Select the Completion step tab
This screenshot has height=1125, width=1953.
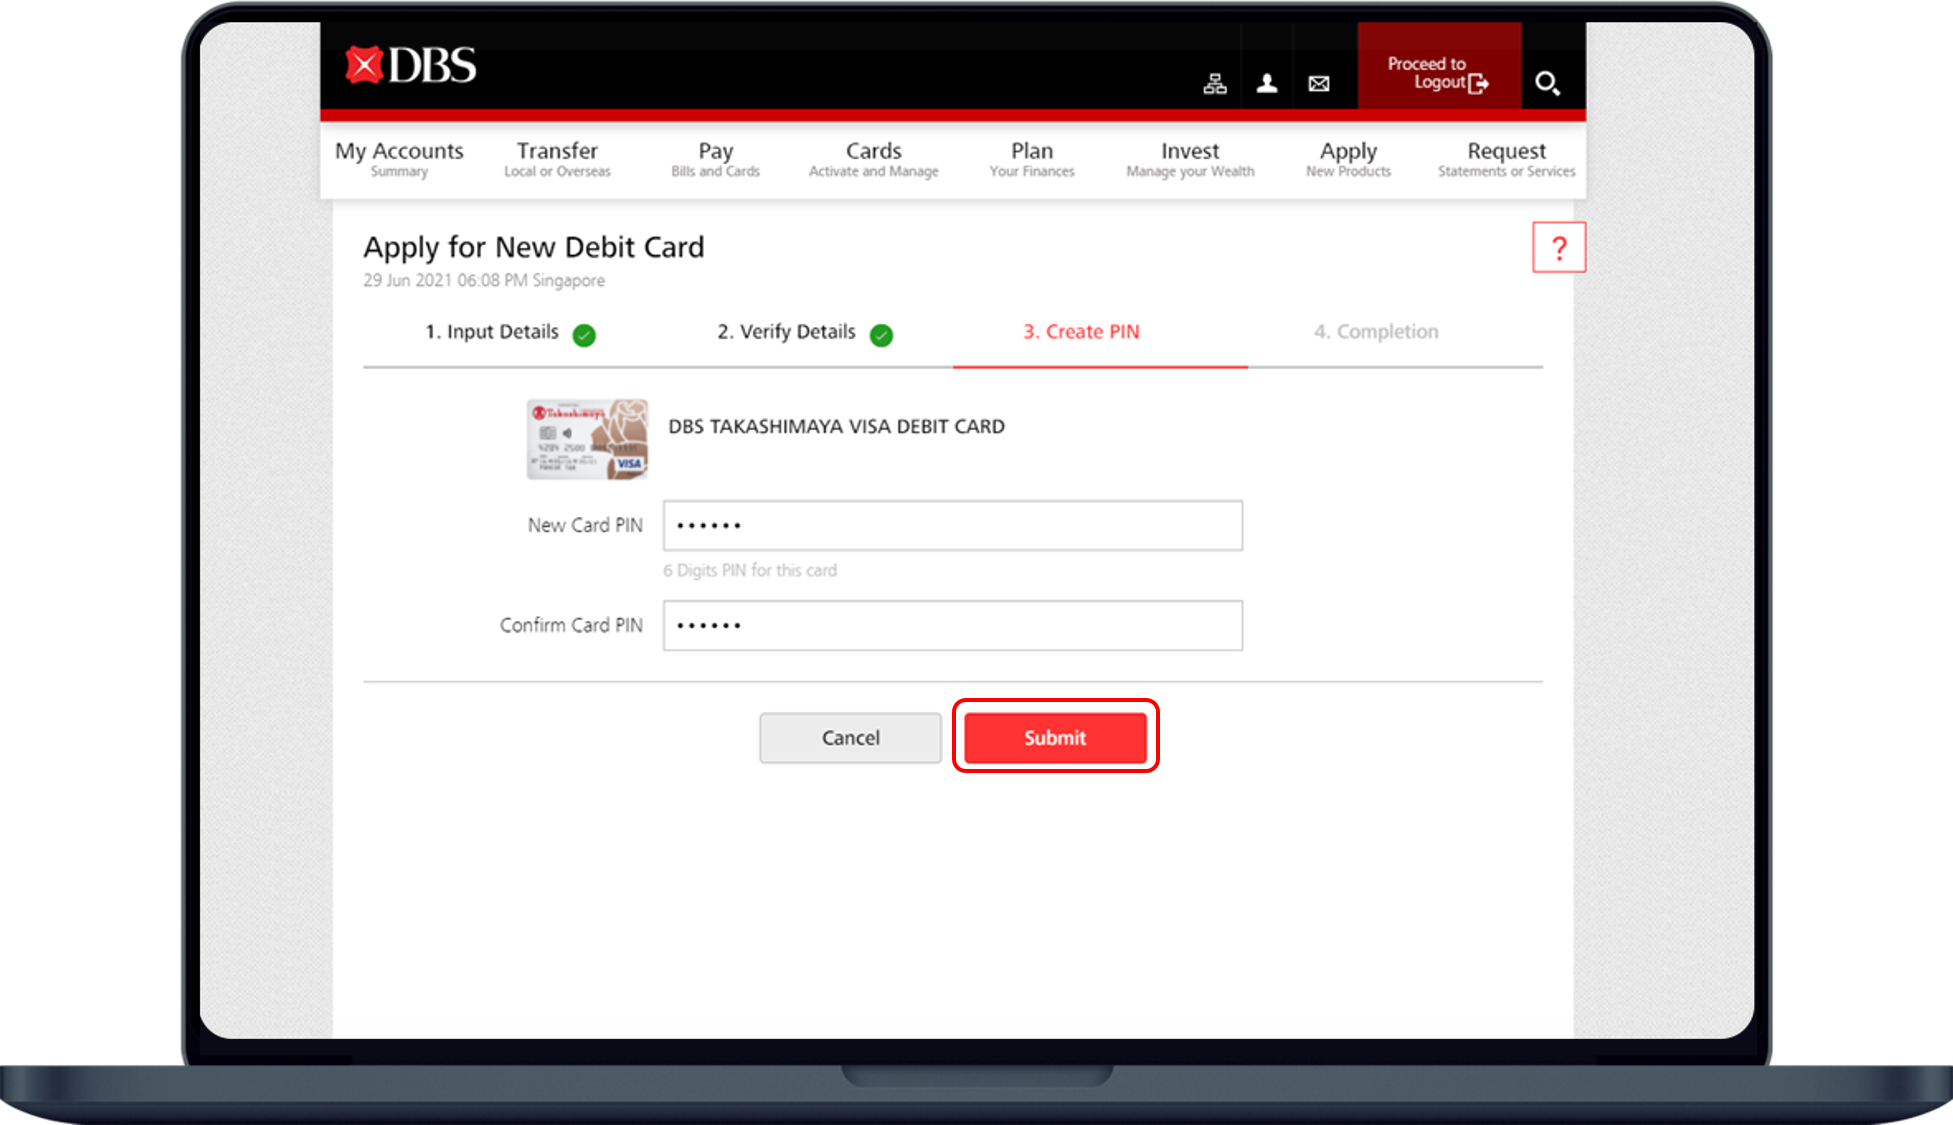(x=1377, y=332)
